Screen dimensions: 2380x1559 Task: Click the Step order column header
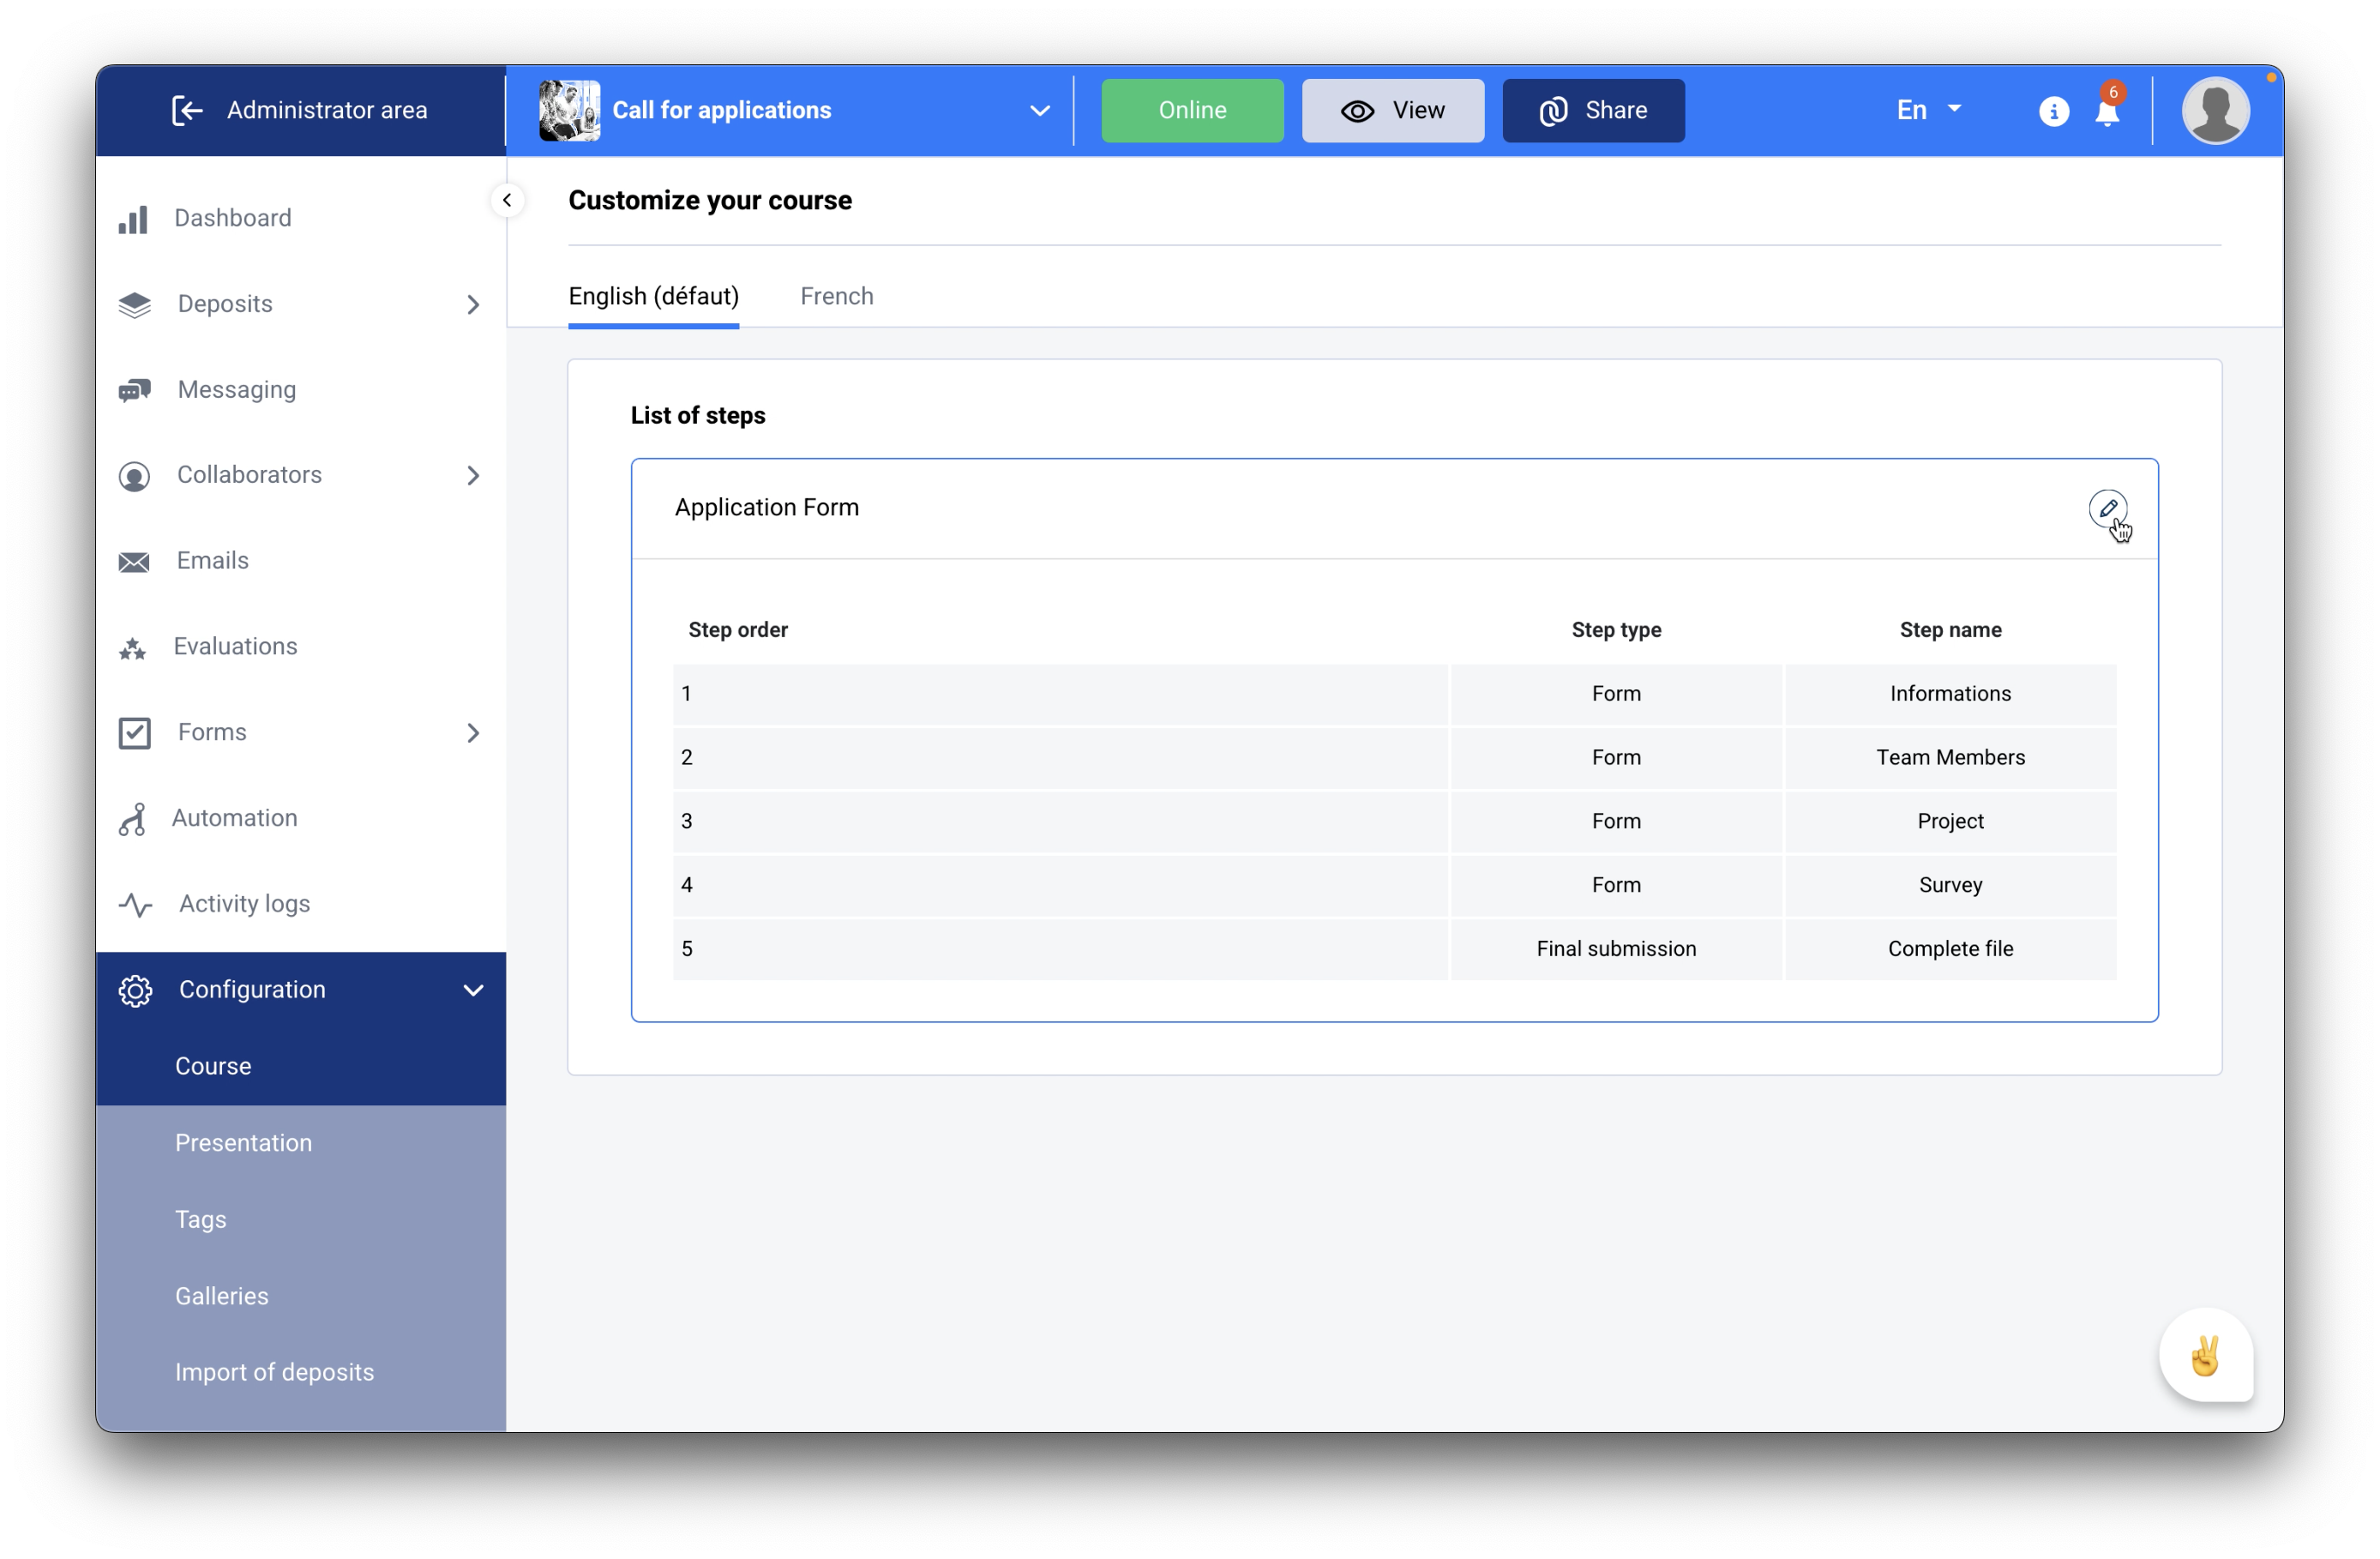point(737,630)
